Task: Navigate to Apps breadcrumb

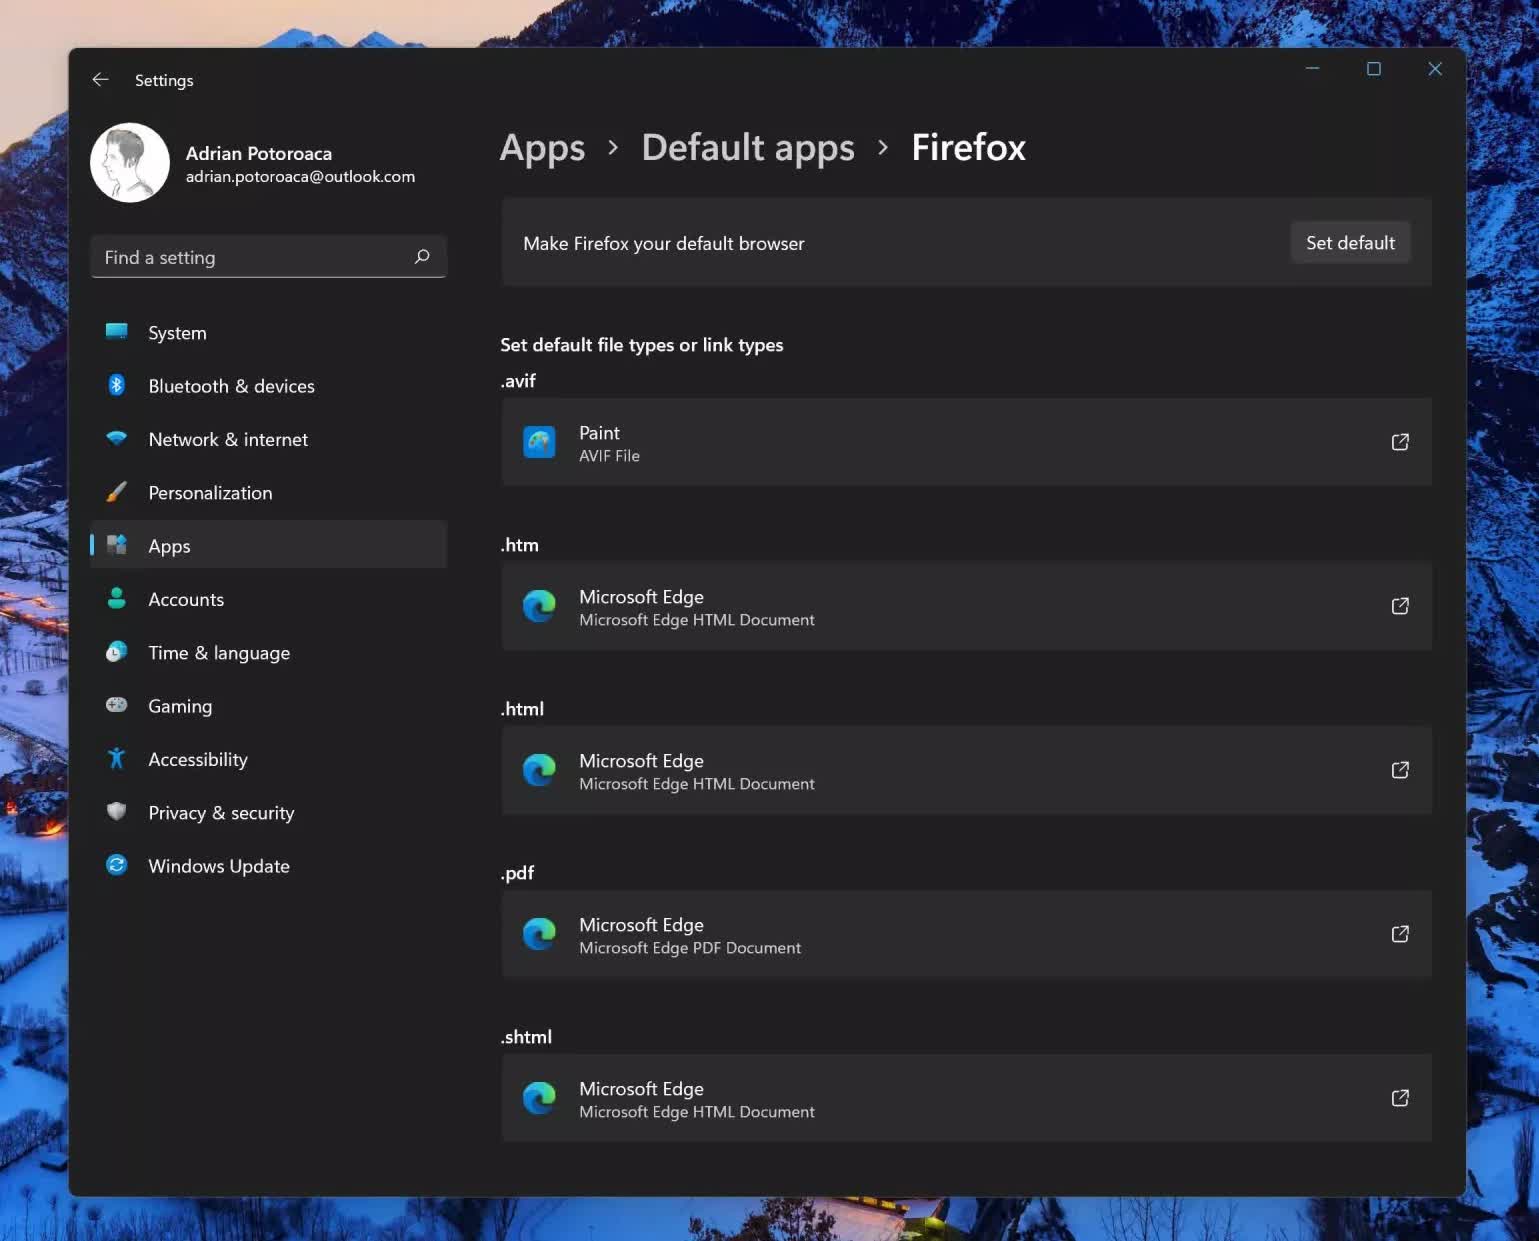Action: click(x=542, y=148)
